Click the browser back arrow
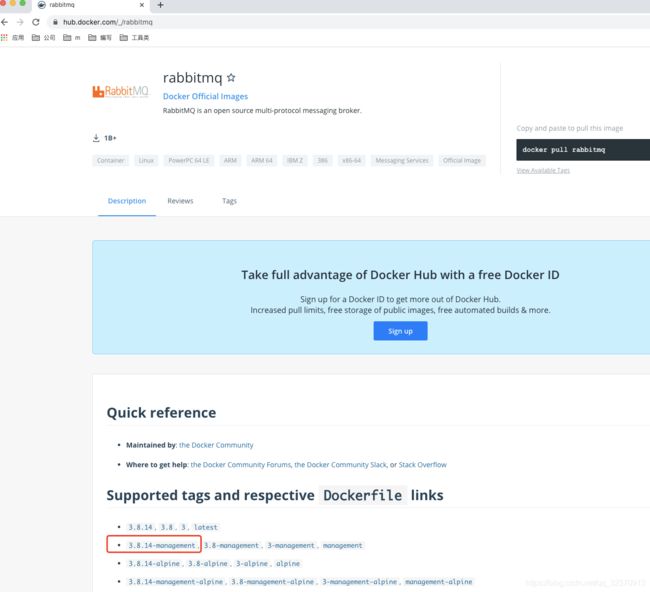Image resolution: width=650 pixels, height=592 pixels. click(5, 22)
